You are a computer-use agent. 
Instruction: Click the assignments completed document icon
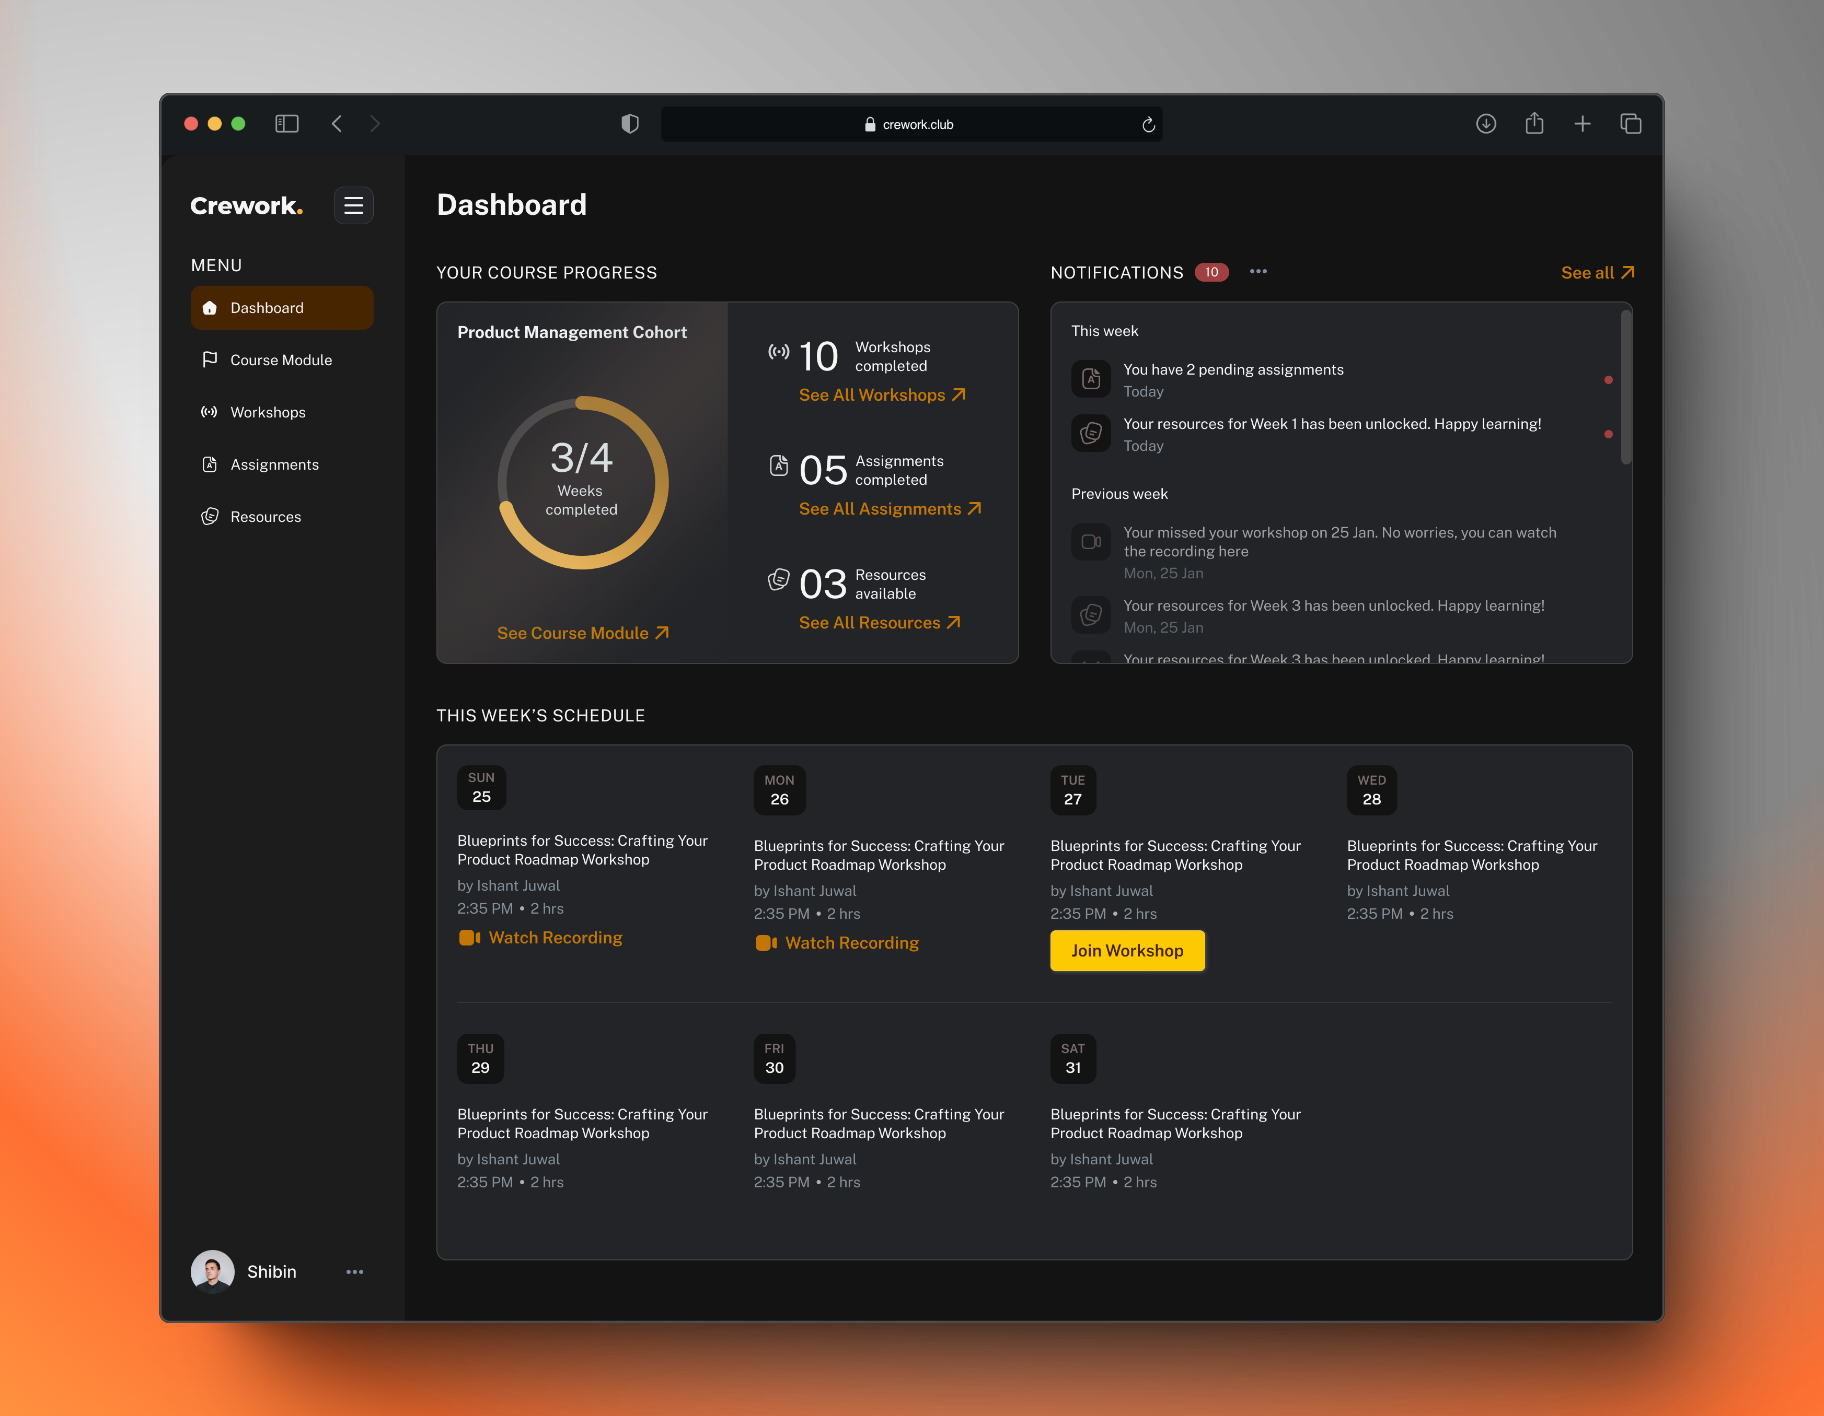click(779, 466)
